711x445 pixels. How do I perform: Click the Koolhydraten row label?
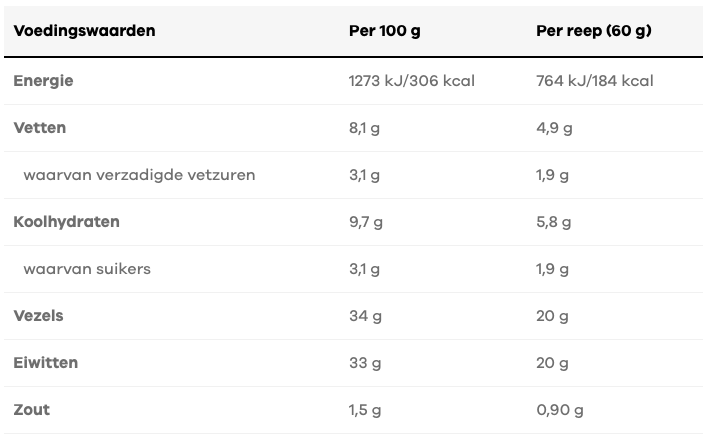pyautogui.click(x=66, y=222)
